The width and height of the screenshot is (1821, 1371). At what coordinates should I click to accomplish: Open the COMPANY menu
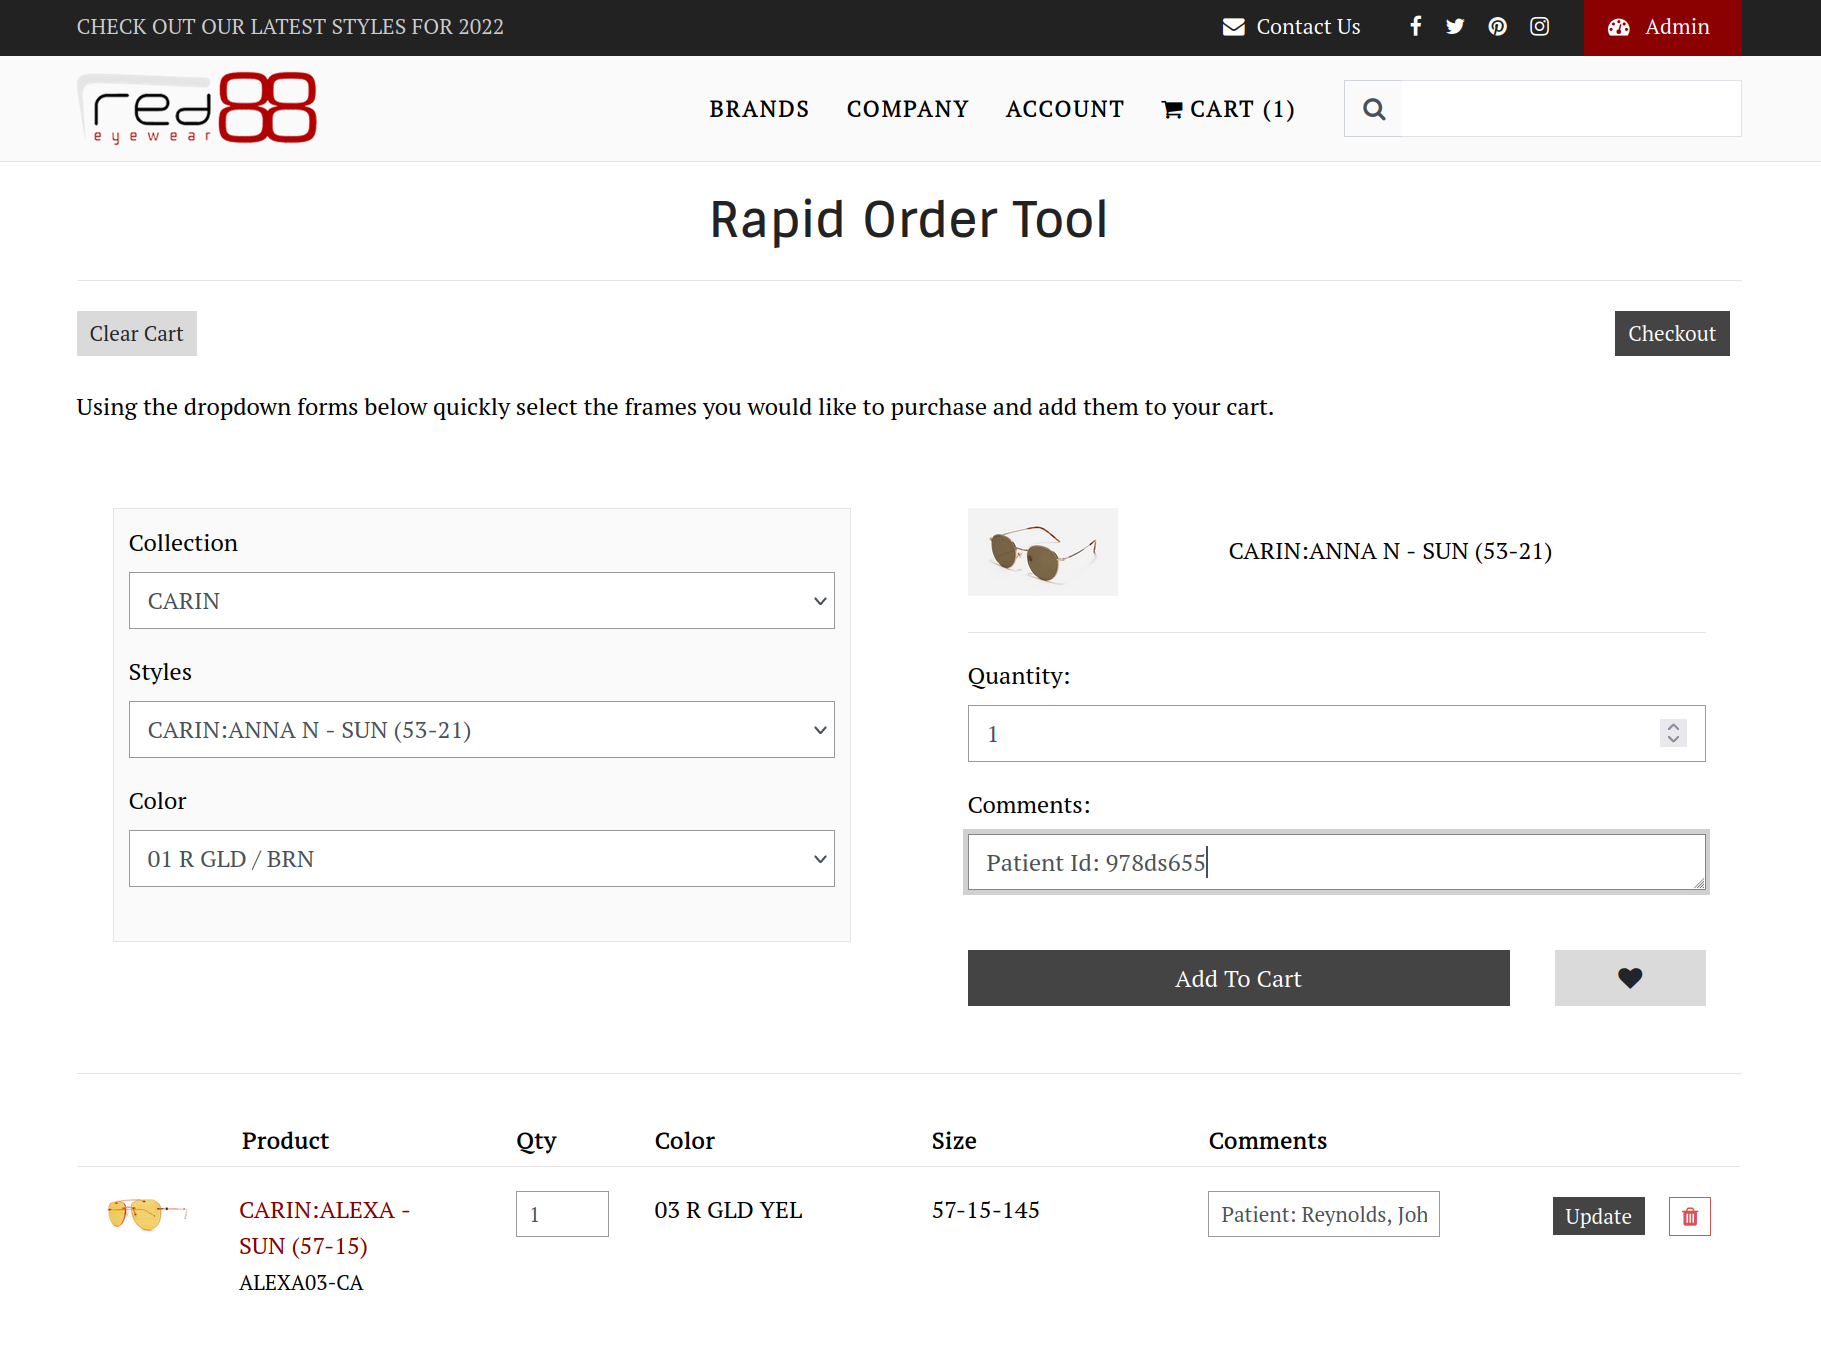[x=907, y=108]
